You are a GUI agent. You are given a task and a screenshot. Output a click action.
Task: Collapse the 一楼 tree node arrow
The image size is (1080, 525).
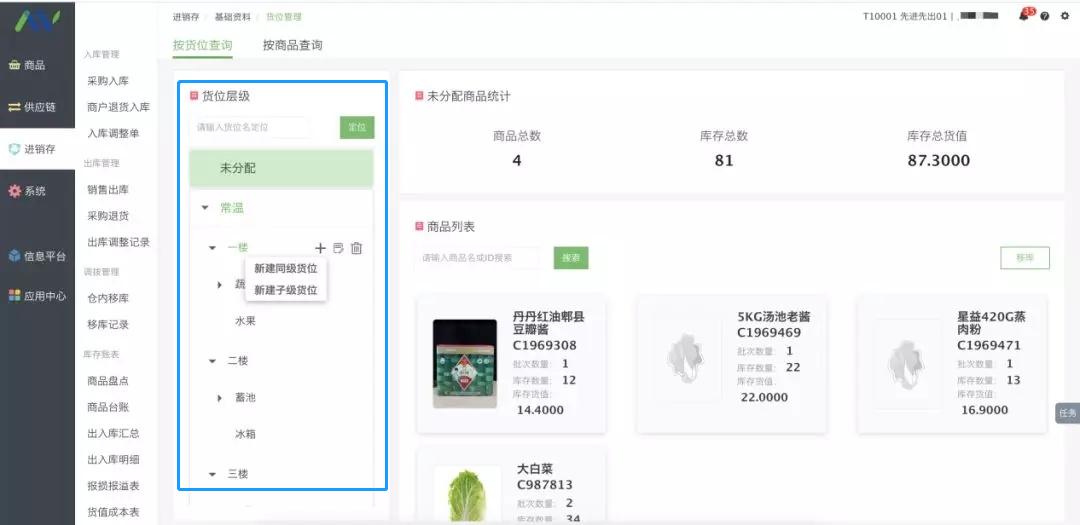pyautogui.click(x=212, y=248)
